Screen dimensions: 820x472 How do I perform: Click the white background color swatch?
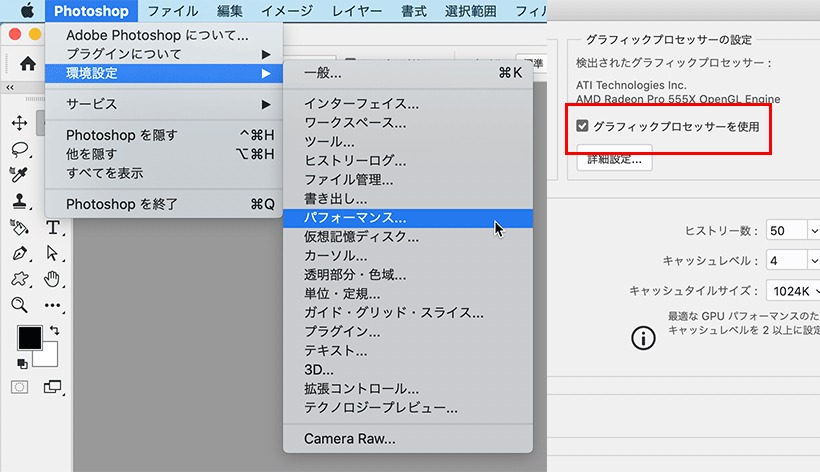[x=48, y=356]
